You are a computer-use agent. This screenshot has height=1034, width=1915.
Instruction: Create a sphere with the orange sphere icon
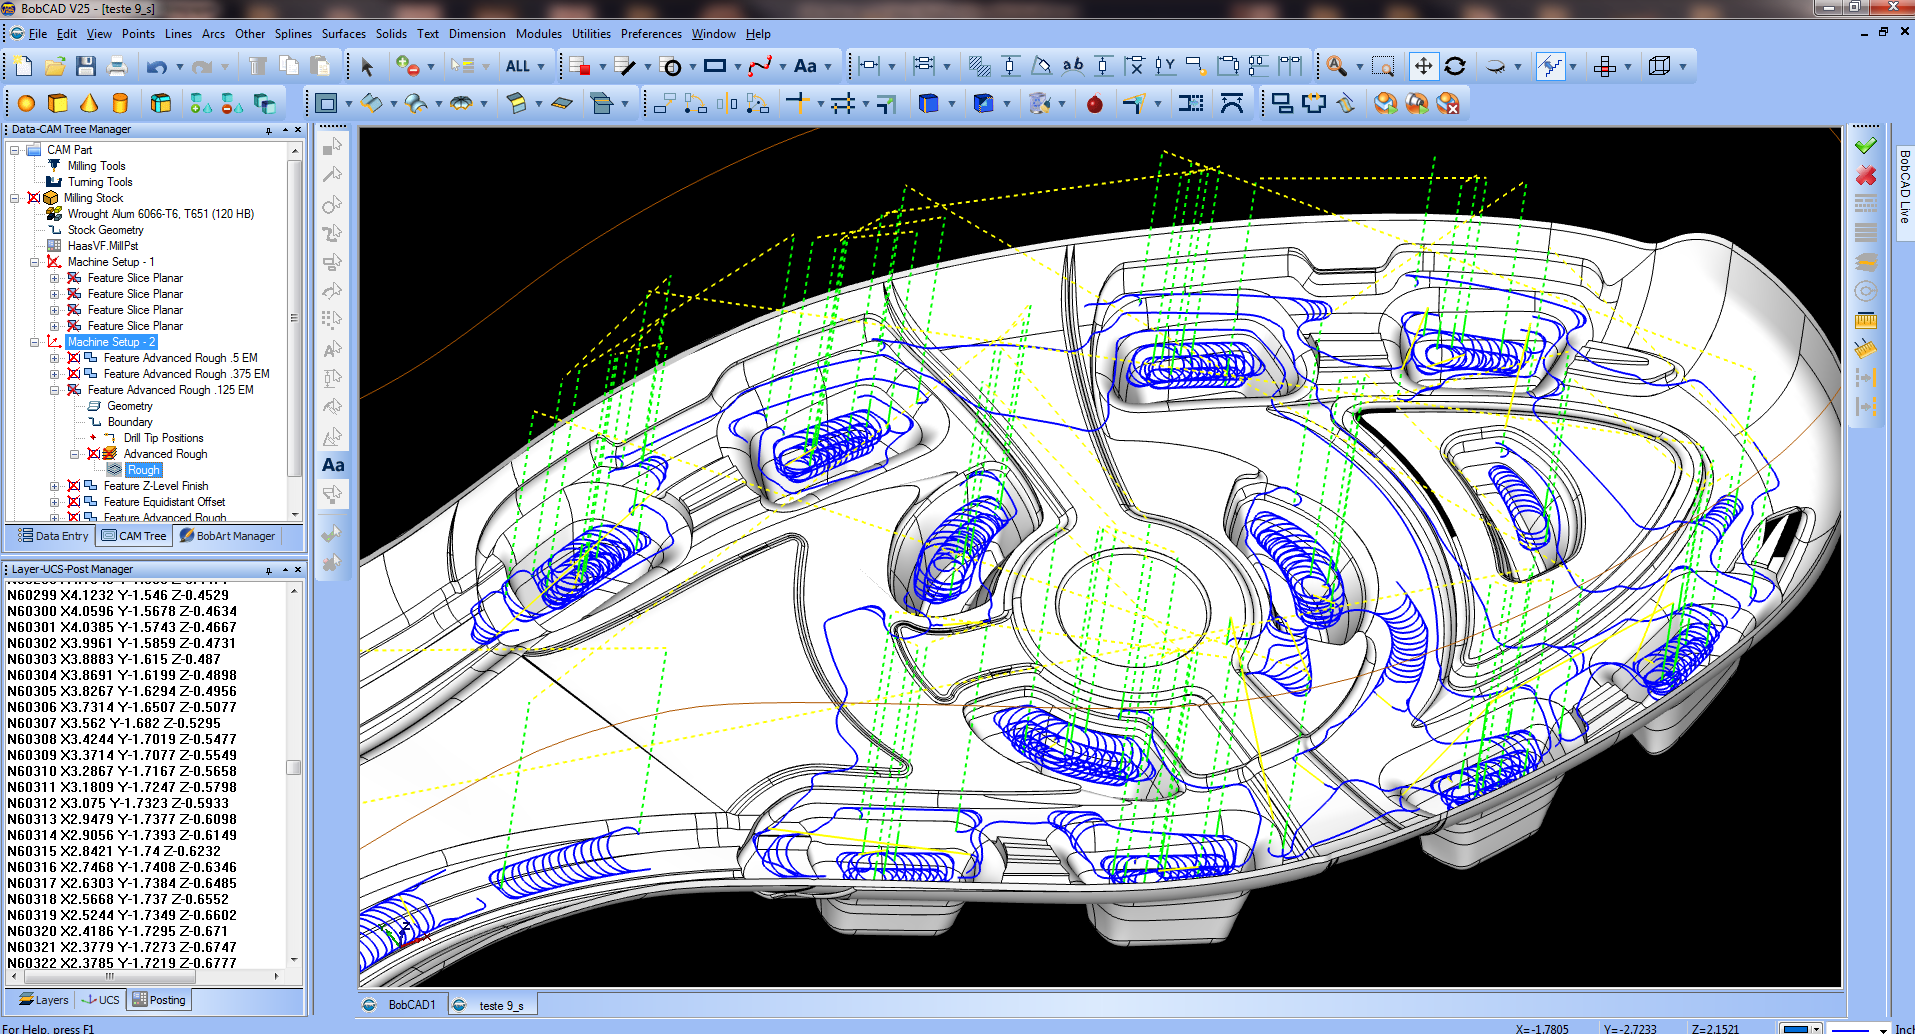click(x=26, y=103)
